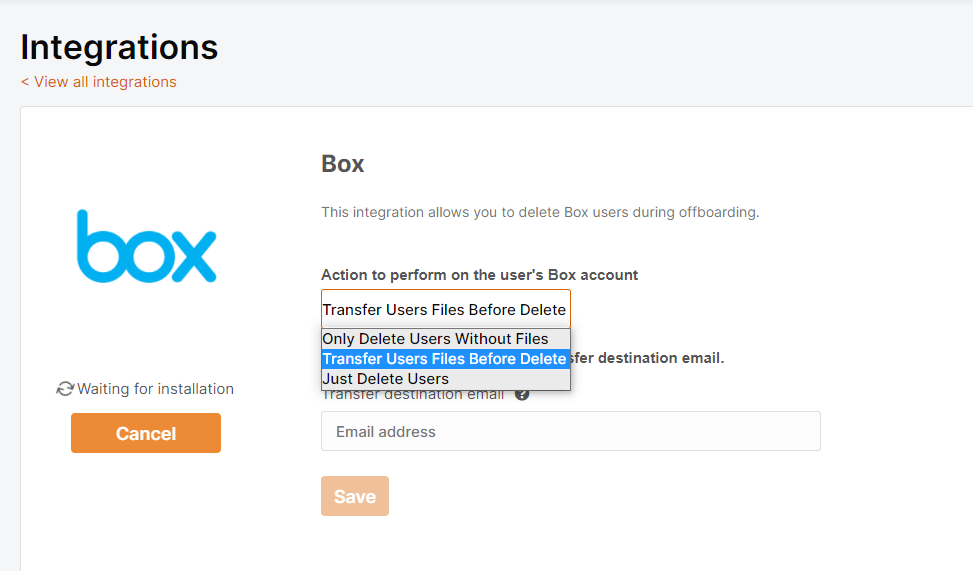Click the blue Box logo

point(146,246)
